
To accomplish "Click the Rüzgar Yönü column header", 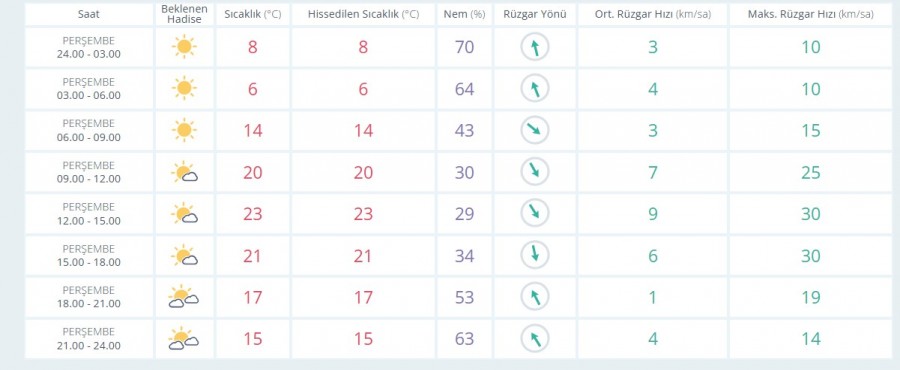I will 535,14.
